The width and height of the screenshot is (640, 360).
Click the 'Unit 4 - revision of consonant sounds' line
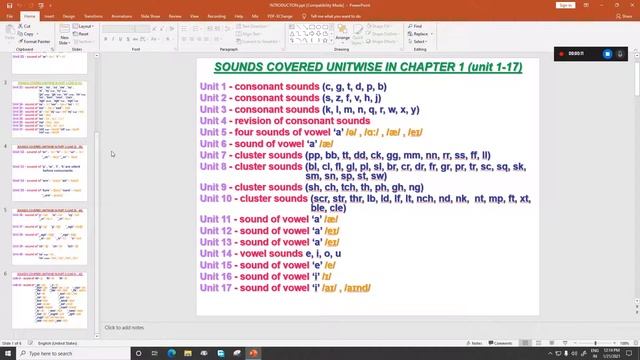(285, 121)
